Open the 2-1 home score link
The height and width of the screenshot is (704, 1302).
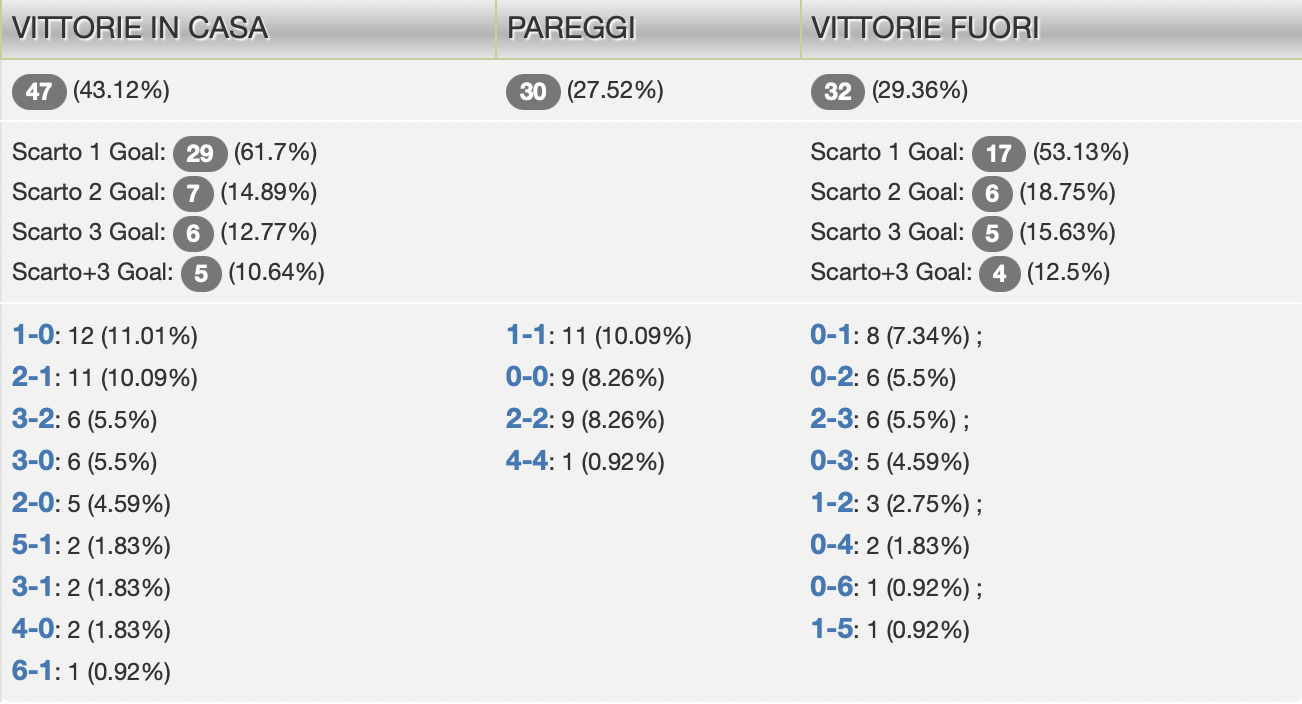tap(32, 378)
